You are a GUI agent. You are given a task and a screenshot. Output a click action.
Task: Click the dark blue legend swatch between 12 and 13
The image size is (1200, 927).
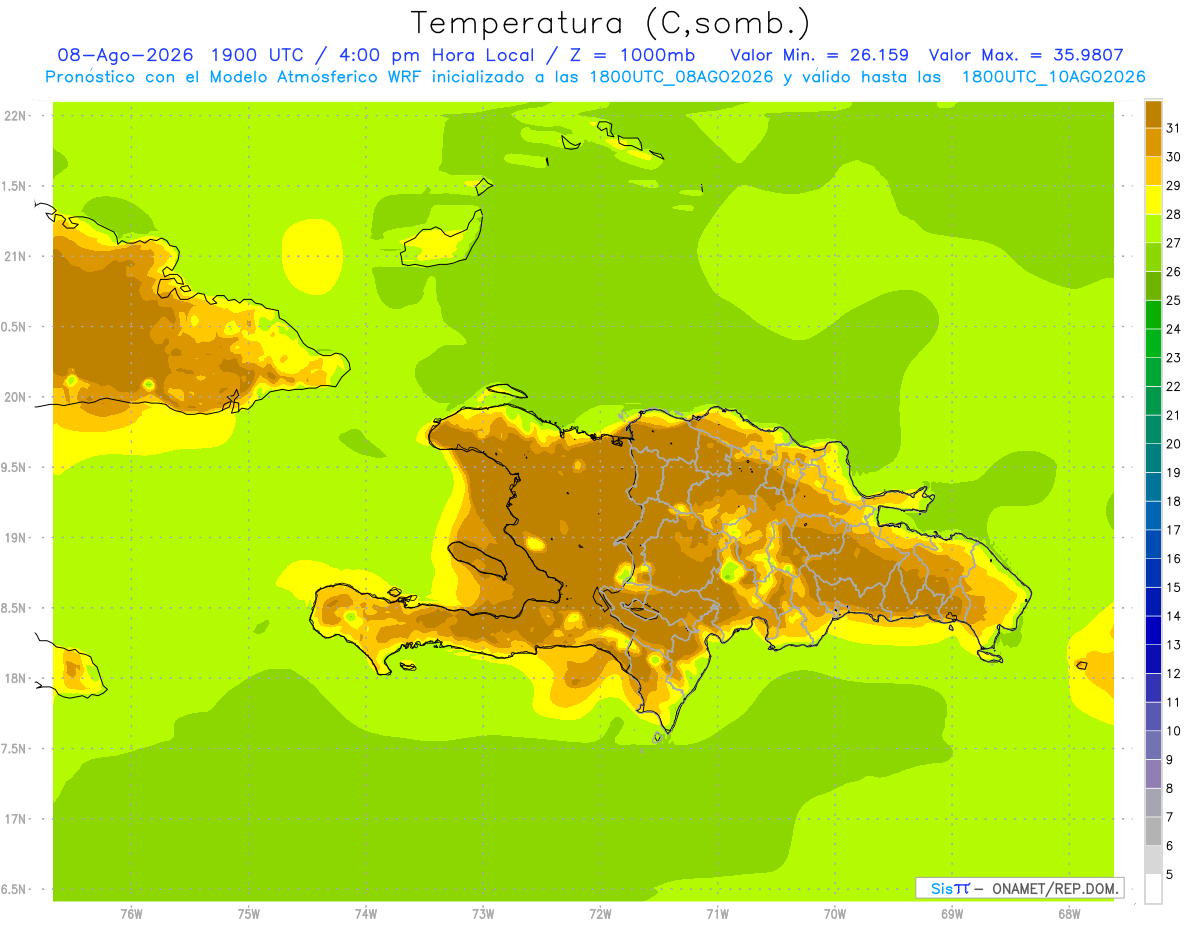1153,659
